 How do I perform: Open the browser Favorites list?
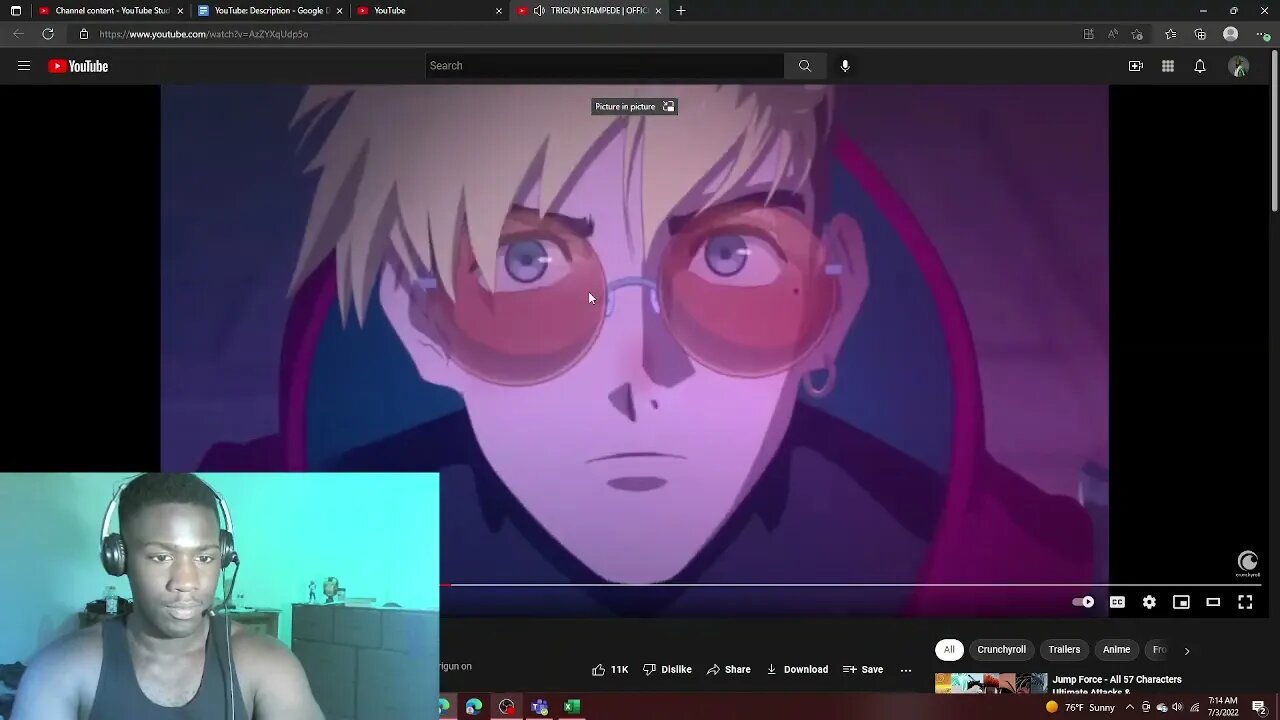pyautogui.click(x=1170, y=34)
